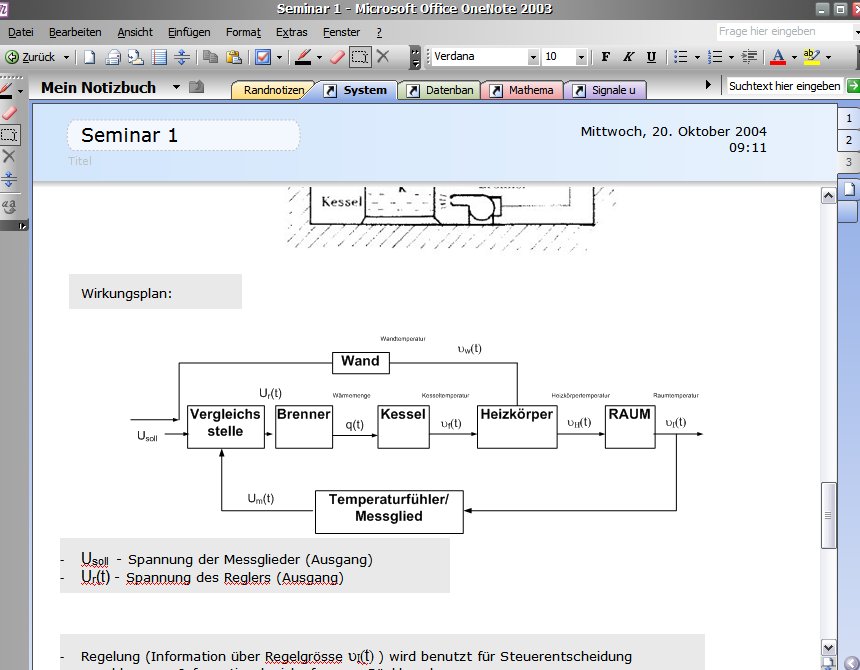Open the Ansicht menu
860x670 pixels.
(135, 32)
